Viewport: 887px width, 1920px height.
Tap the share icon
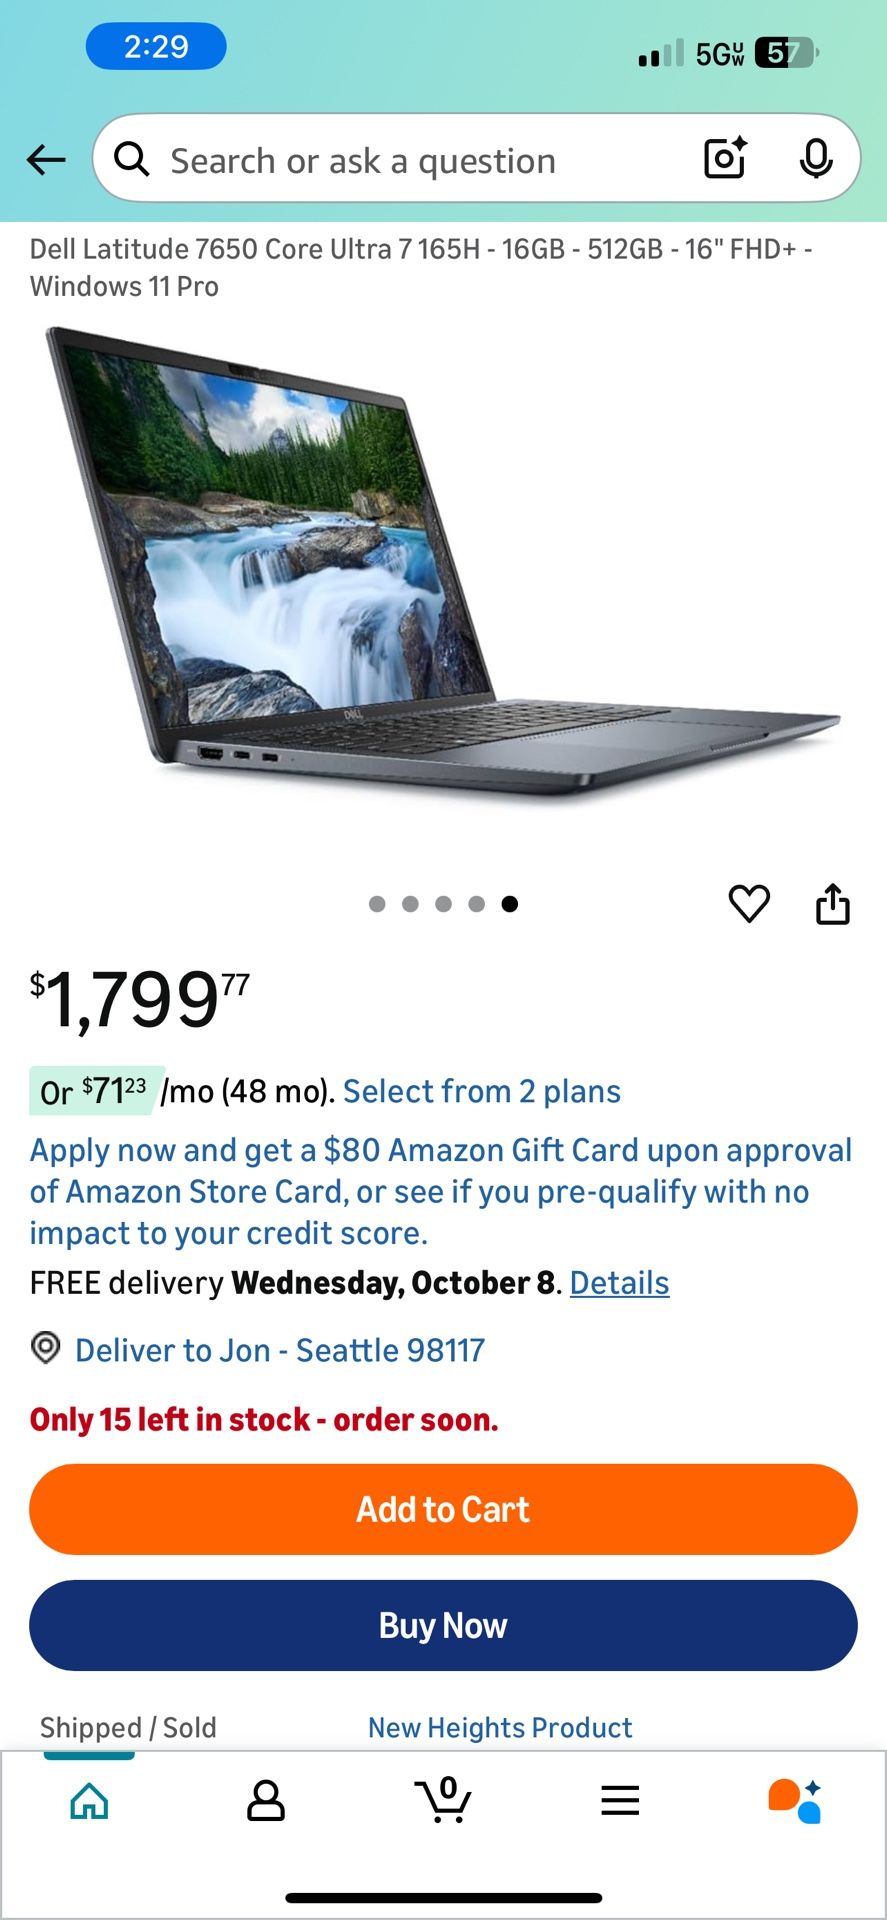click(833, 903)
